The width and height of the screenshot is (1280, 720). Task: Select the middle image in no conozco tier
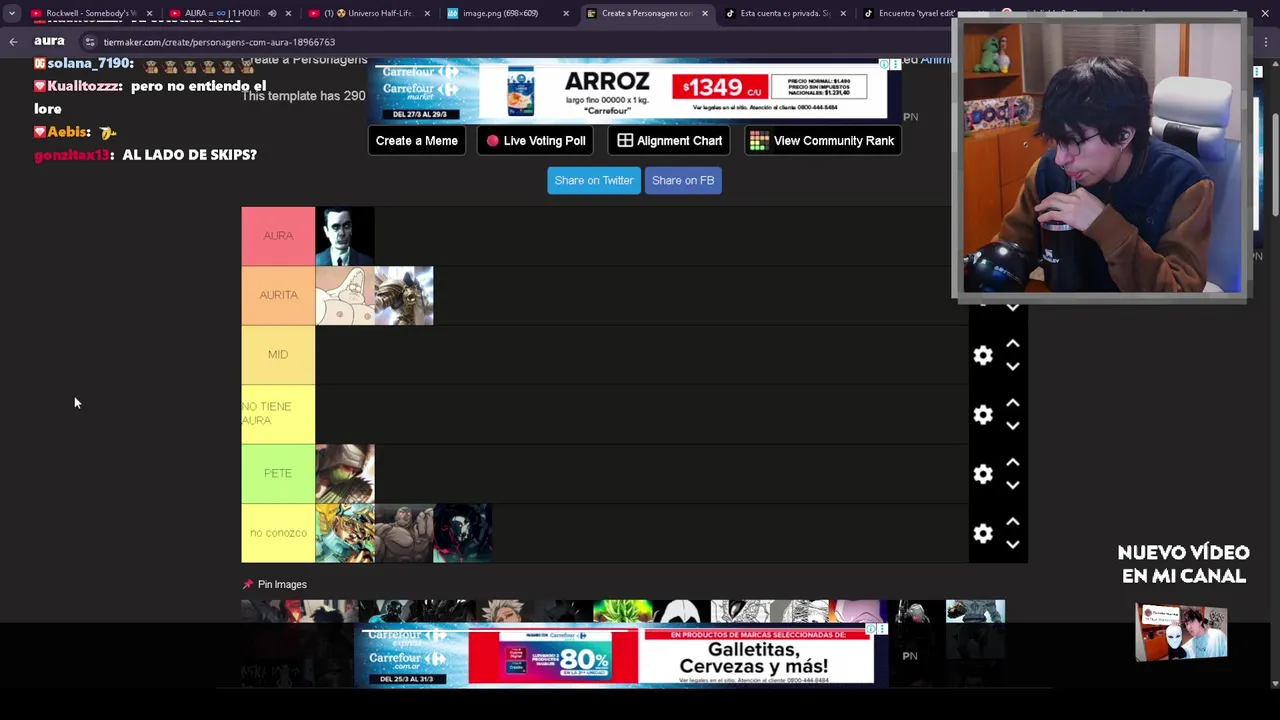(404, 533)
